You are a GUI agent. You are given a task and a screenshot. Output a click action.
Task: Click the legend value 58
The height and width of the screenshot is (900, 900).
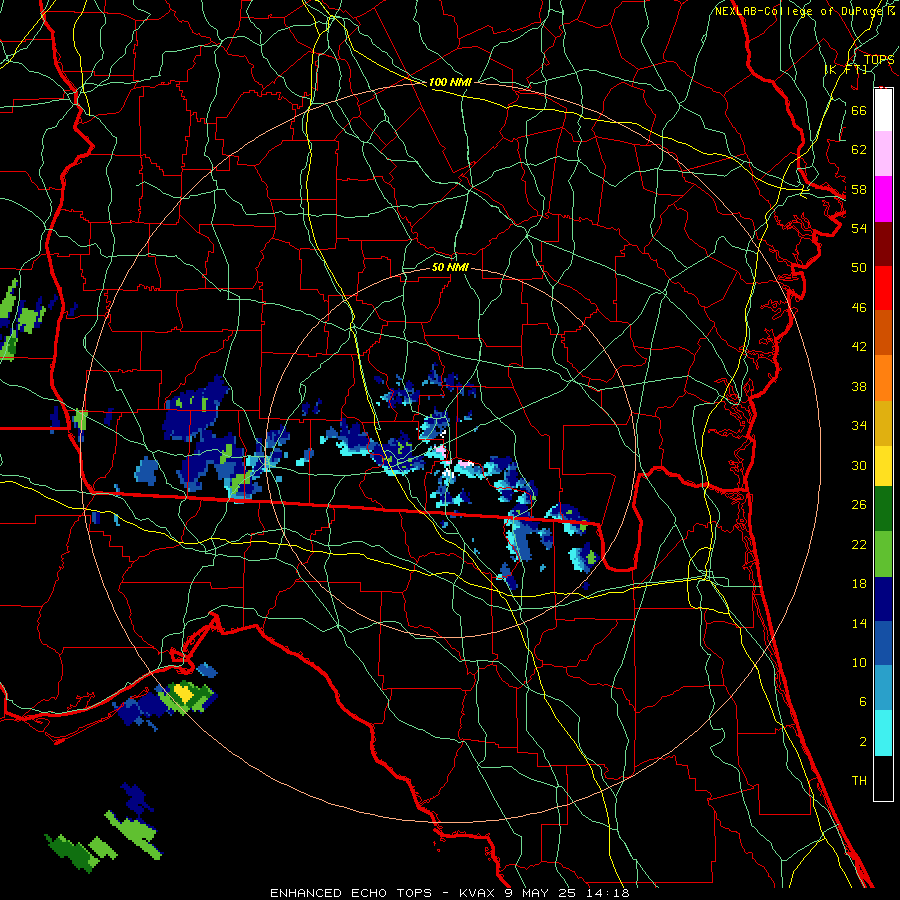(x=859, y=189)
